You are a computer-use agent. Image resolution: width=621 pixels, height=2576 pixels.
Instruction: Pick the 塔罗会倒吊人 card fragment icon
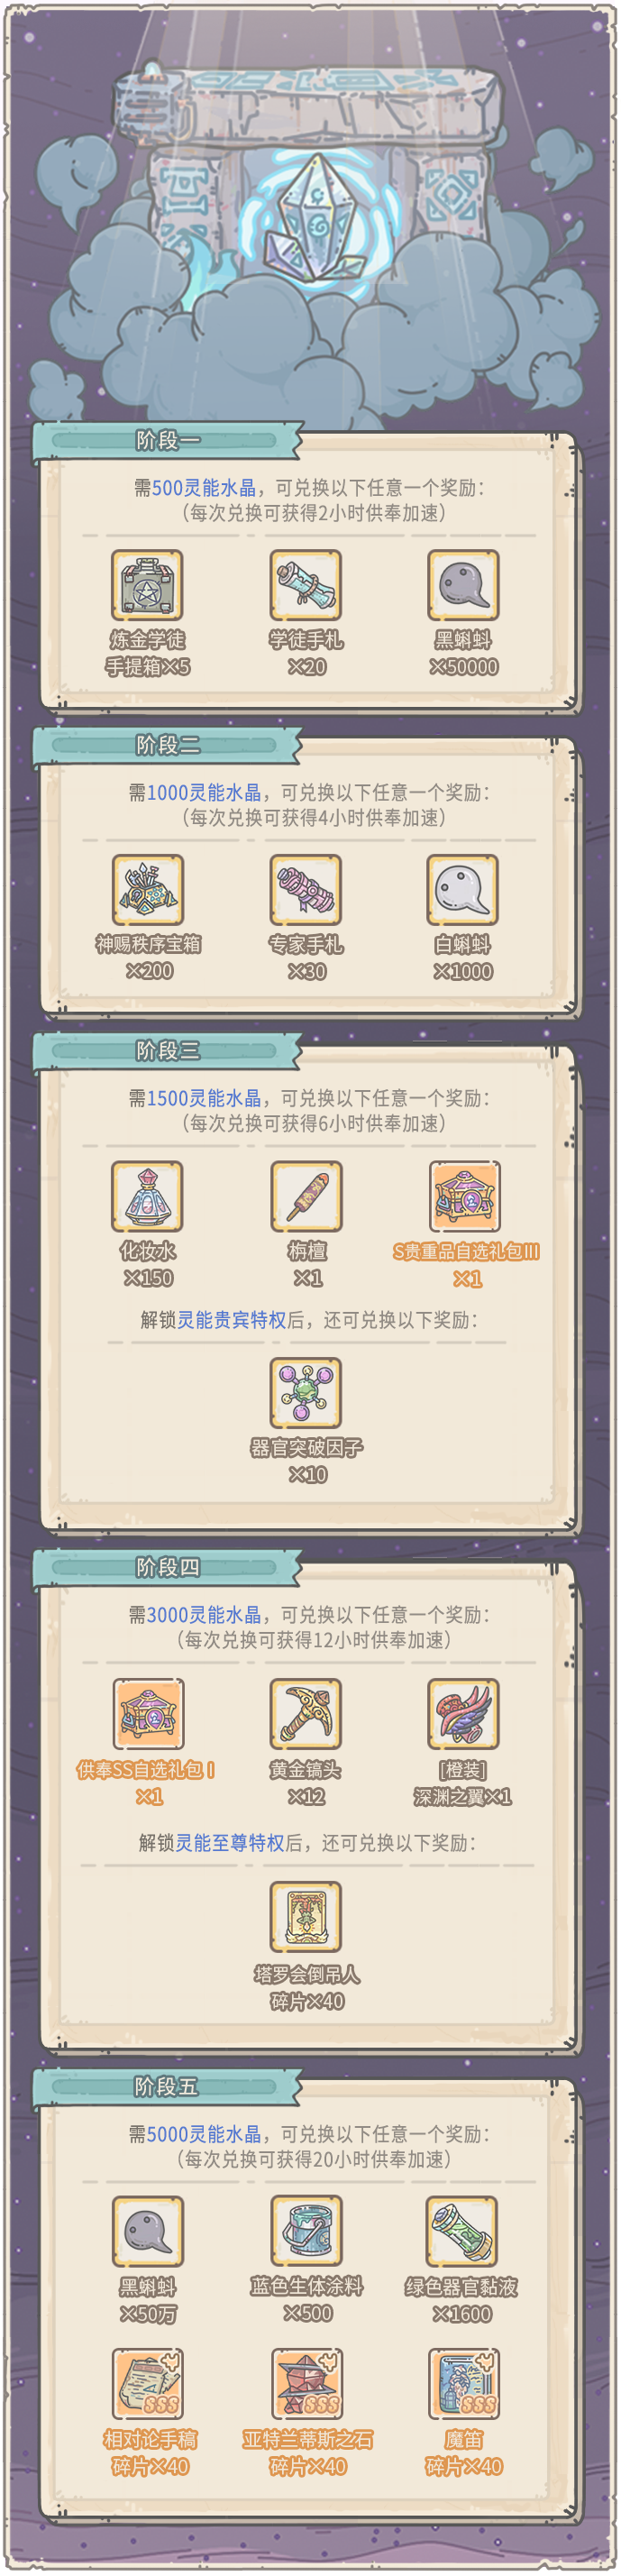pyautogui.click(x=306, y=1917)
